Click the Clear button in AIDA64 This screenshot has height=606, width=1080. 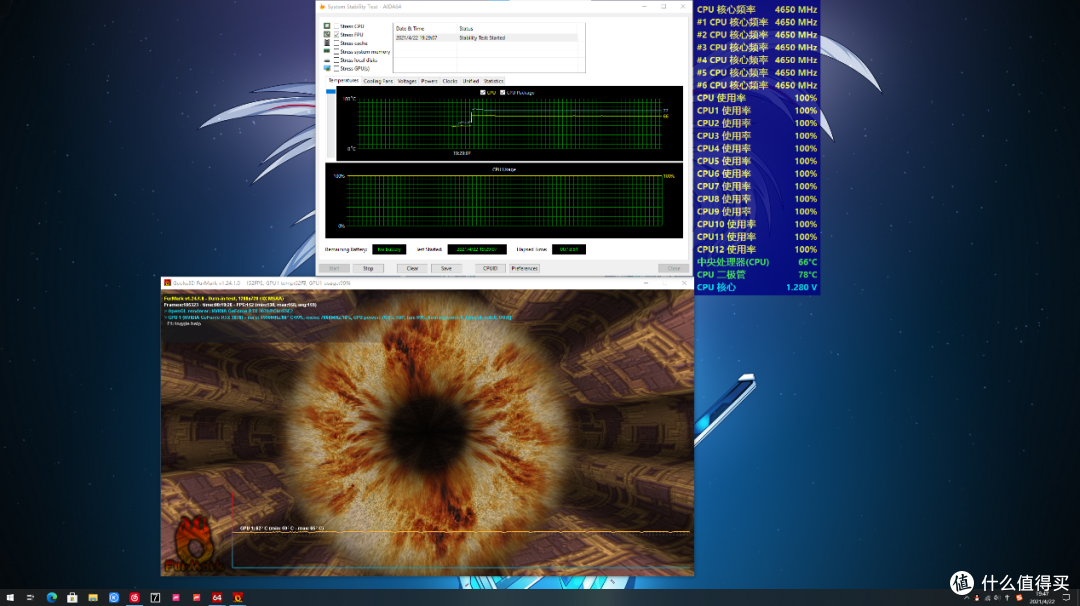(x=412, y=269)
